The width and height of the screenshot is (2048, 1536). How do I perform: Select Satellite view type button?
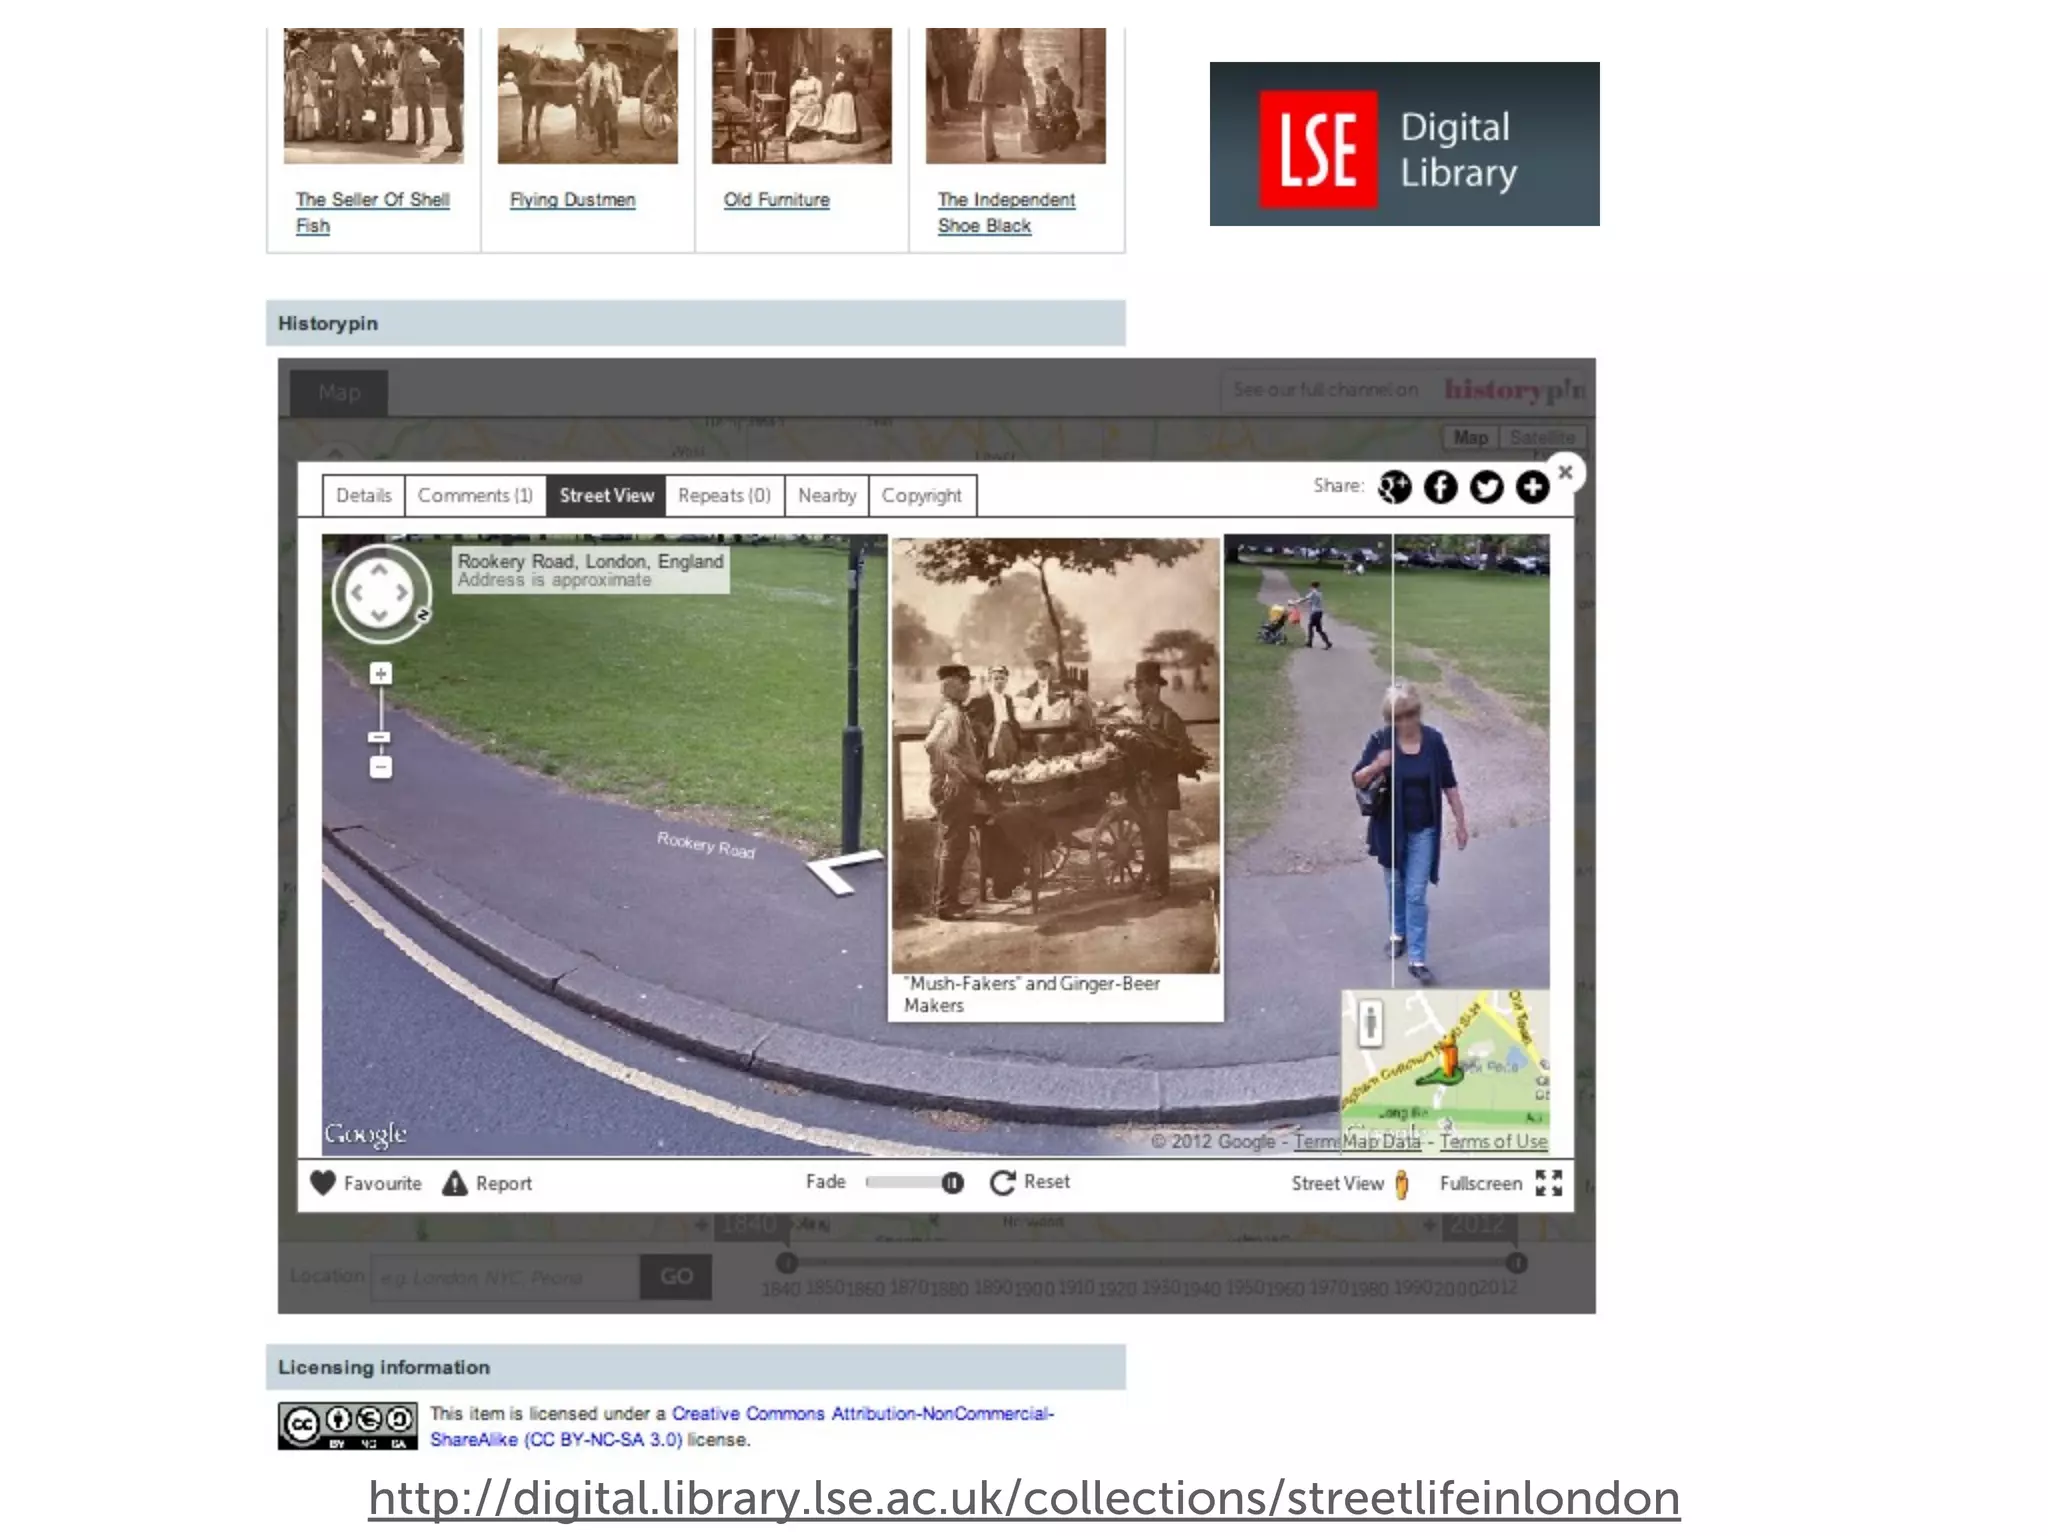tap(1541, 437)
